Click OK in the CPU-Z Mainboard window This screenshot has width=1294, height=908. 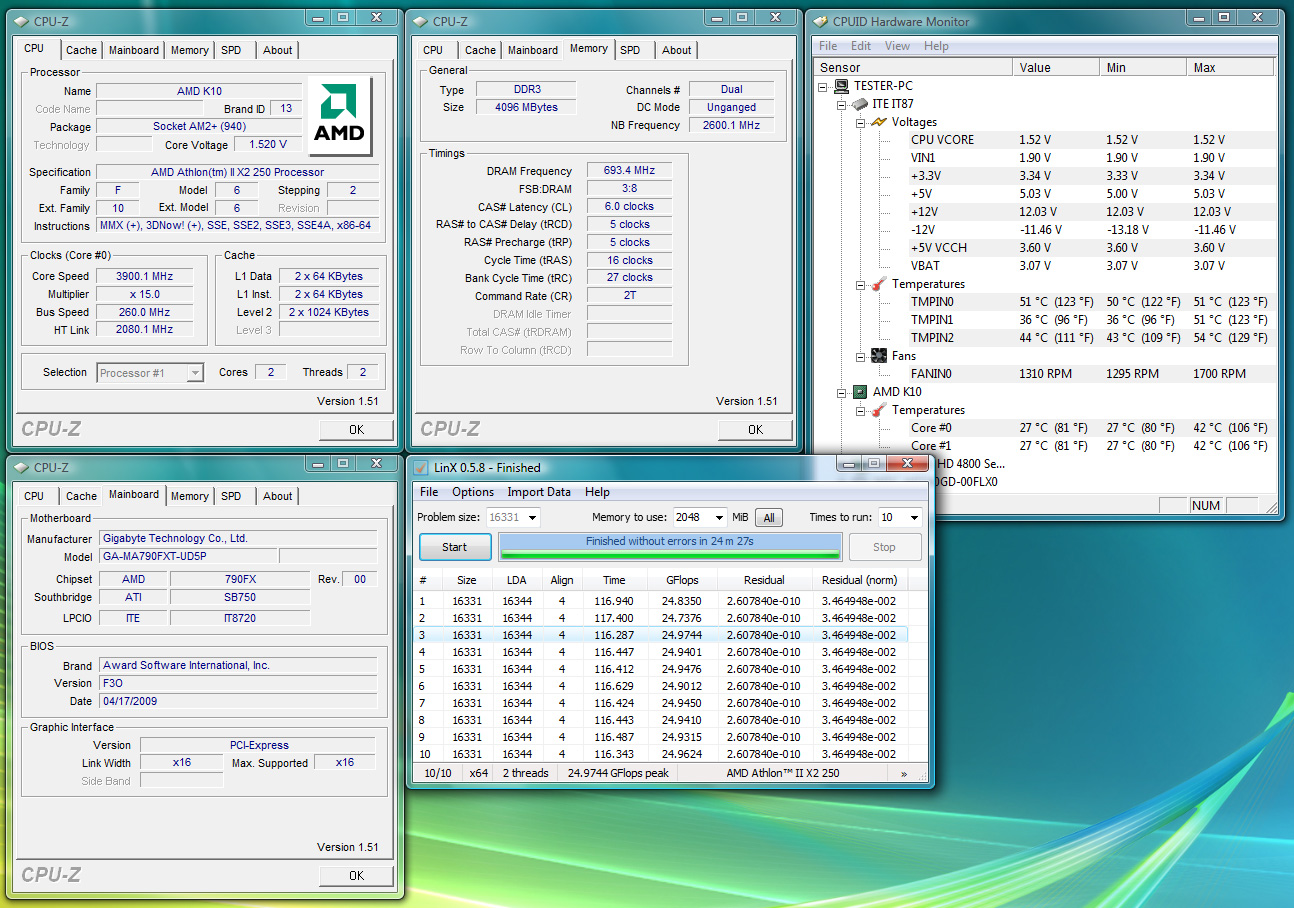pyautogui.click(x=356, y=876)
